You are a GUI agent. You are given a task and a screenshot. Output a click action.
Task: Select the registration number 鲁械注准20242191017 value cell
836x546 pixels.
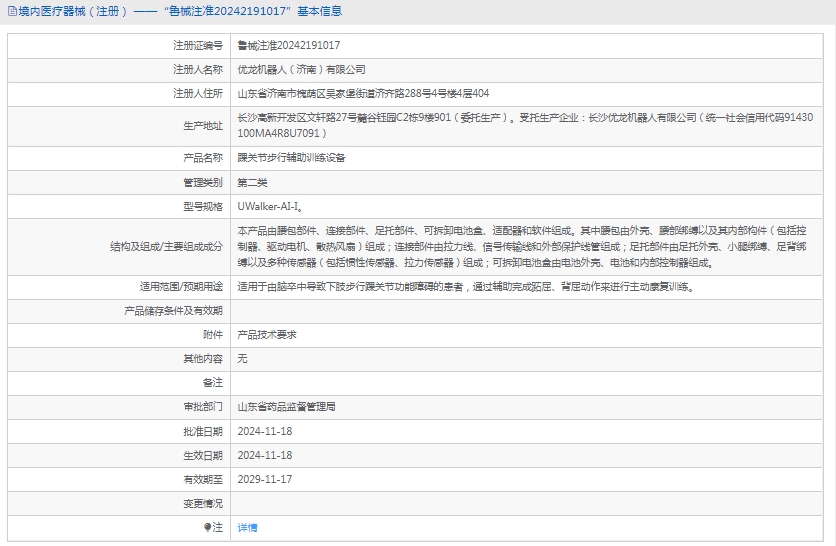(x=288, y=45)
